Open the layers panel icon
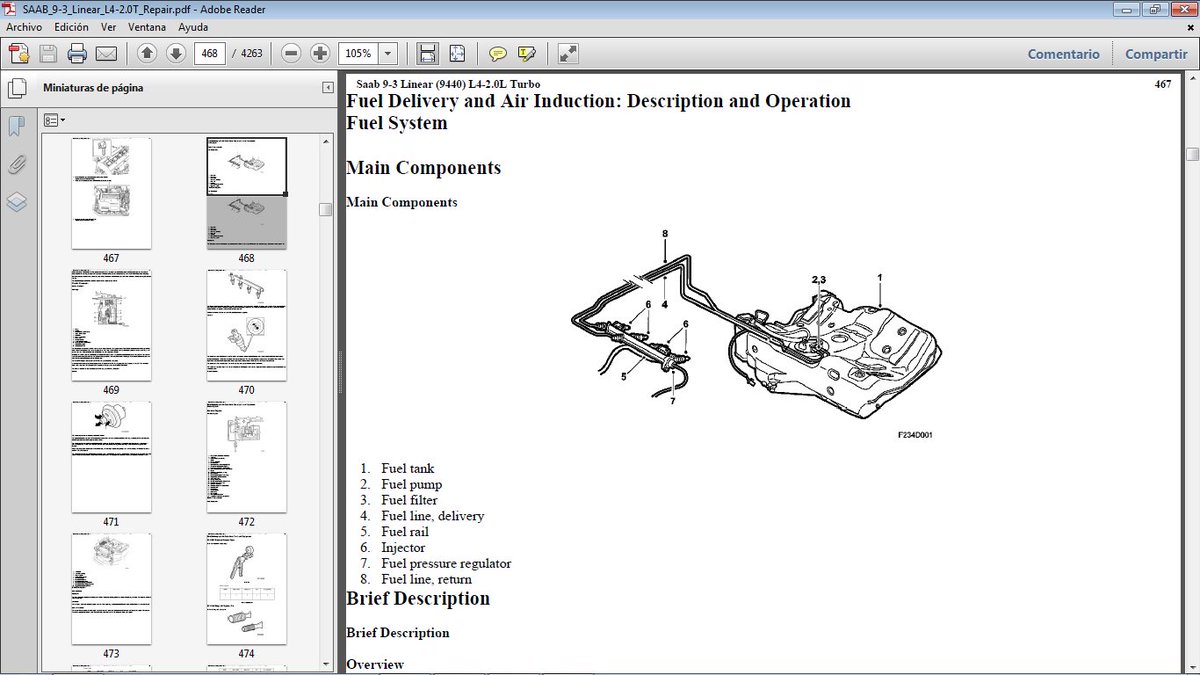 coord(17,202)
